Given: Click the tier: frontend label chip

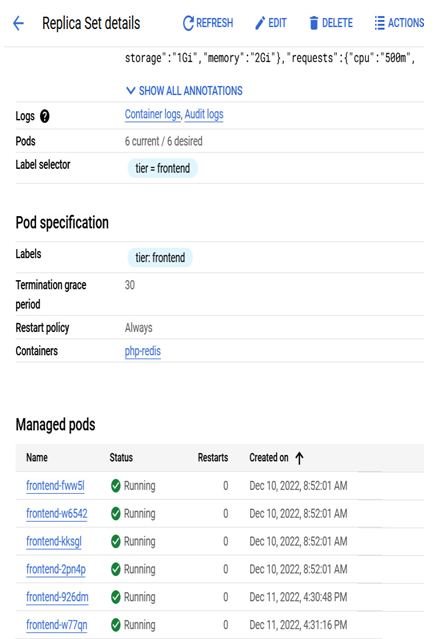Looking at the screenshot, I should point(160,258).
